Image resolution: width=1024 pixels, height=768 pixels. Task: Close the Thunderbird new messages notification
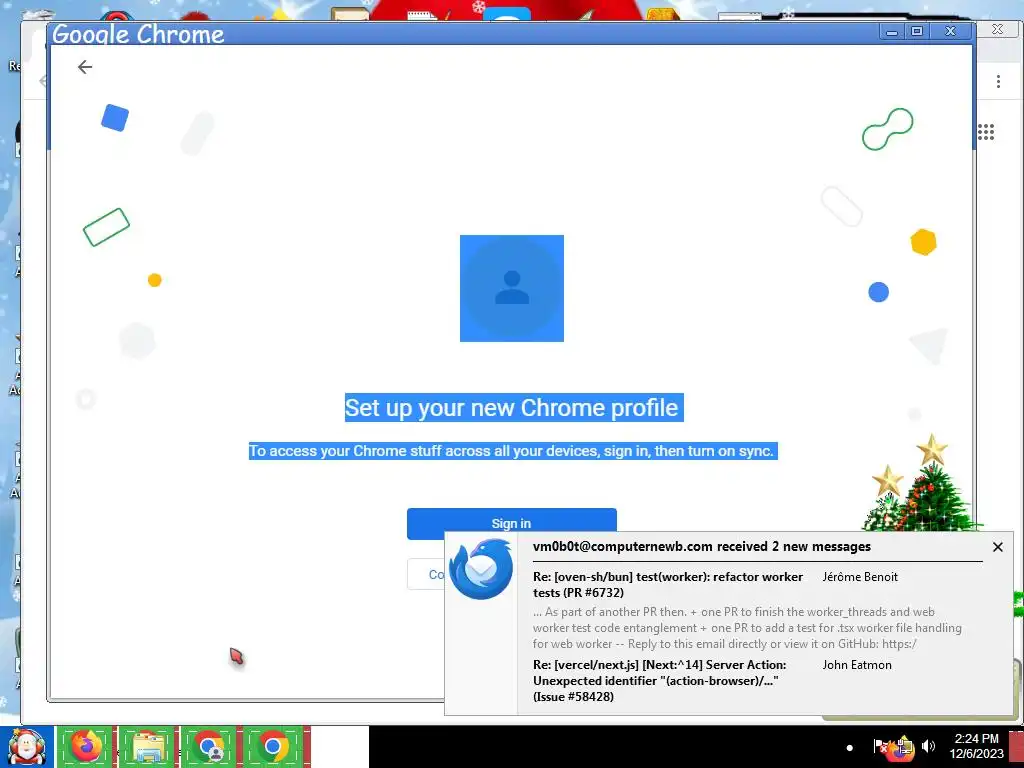pyautogui.click(x=997, y=547)
